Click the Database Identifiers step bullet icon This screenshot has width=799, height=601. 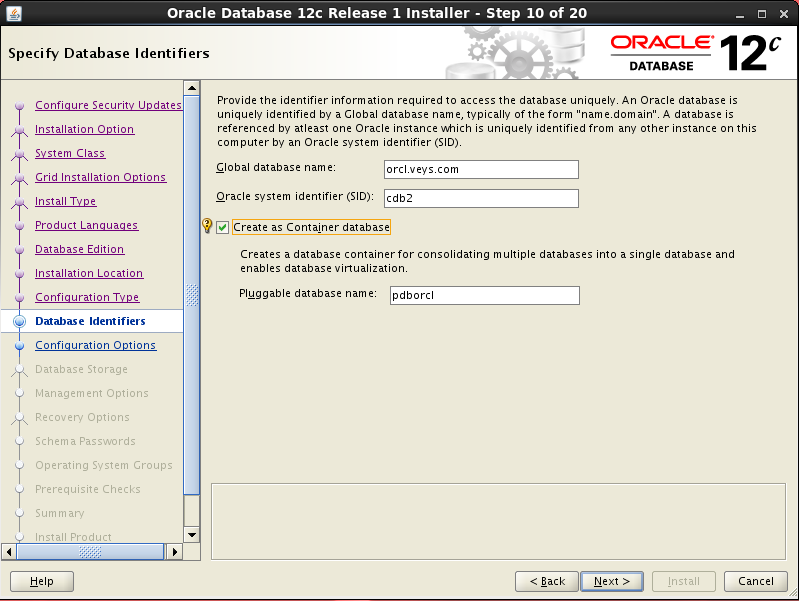point(19,321)
